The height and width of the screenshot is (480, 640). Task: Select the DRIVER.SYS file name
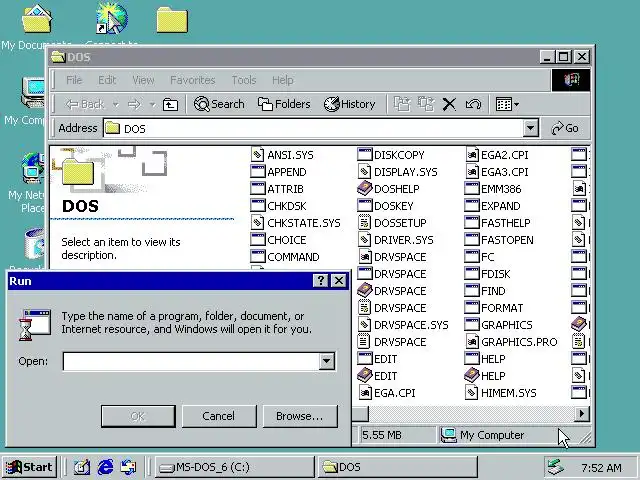tap(404, 240)
